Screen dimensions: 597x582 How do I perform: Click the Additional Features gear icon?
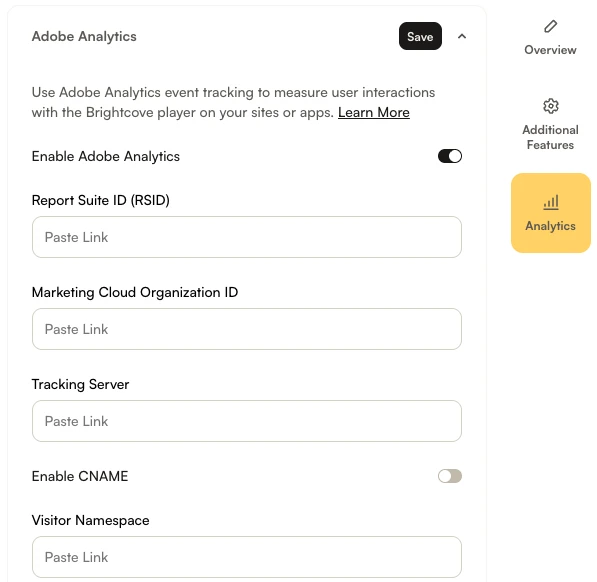coord(551,106)
